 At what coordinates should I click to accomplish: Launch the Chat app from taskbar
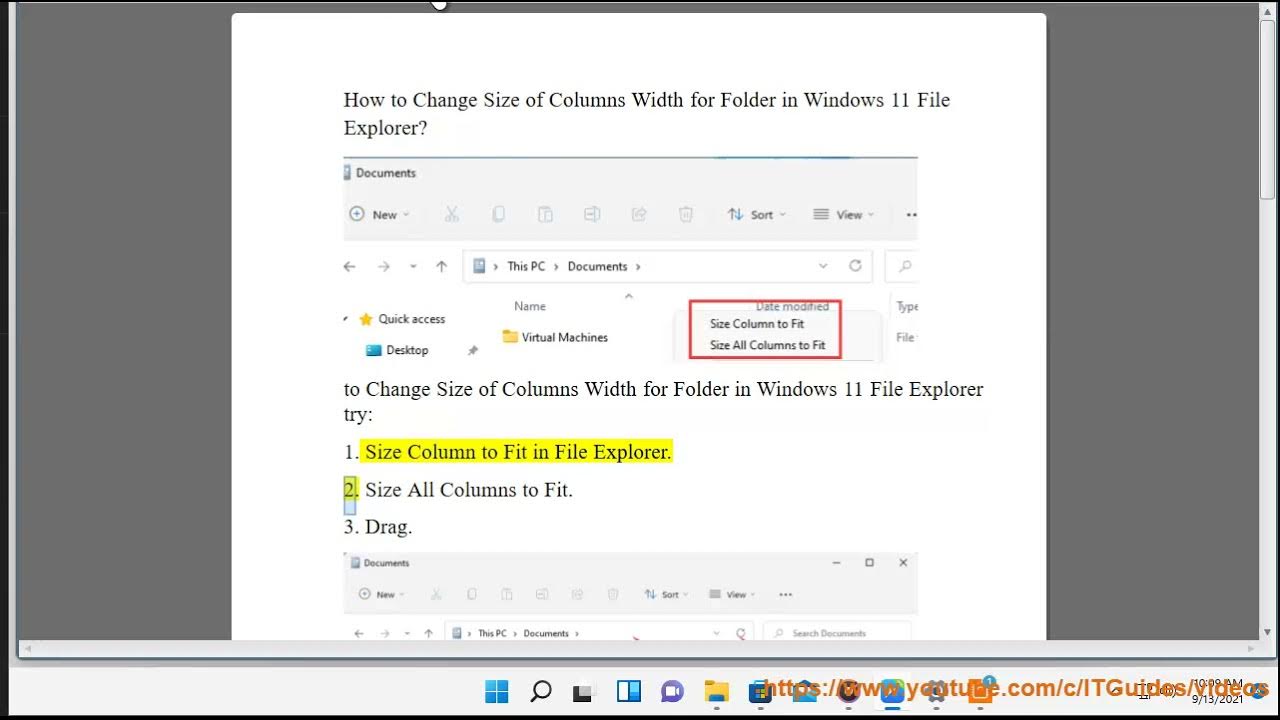(671, 691)
